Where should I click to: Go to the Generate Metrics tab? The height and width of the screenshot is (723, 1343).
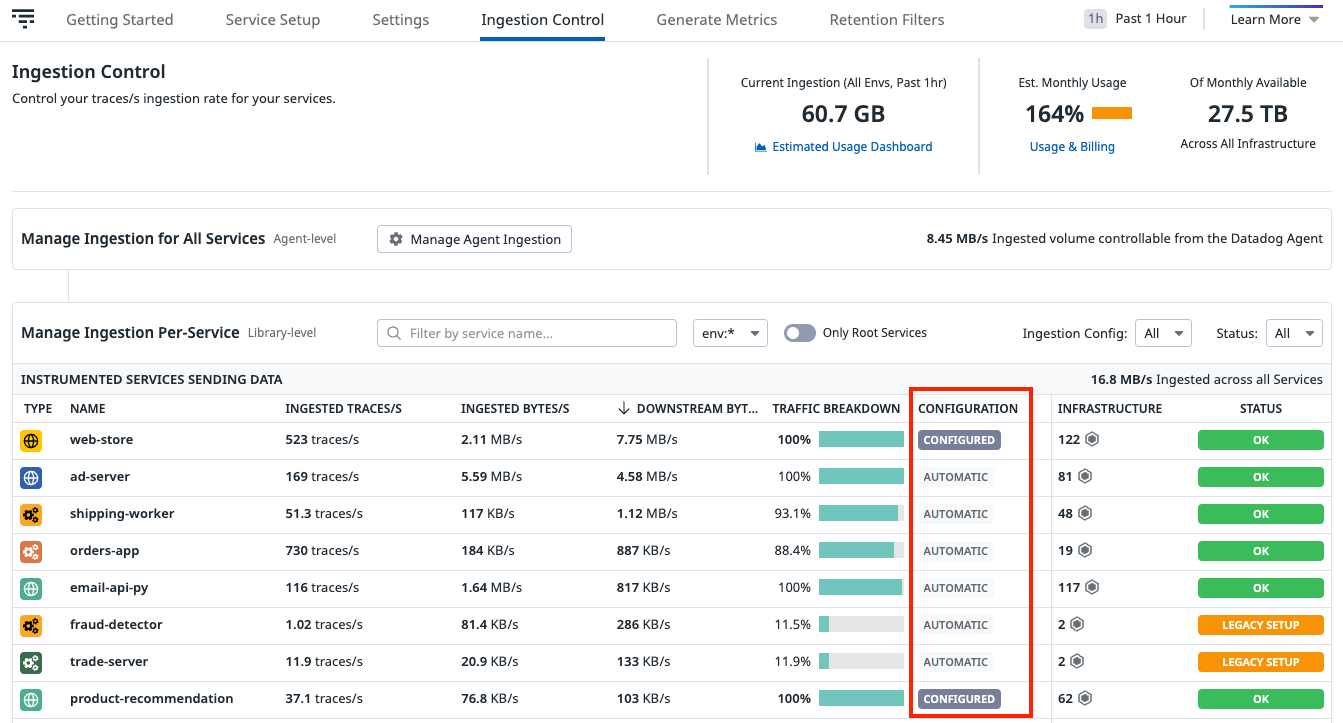(x=716, y=20)
